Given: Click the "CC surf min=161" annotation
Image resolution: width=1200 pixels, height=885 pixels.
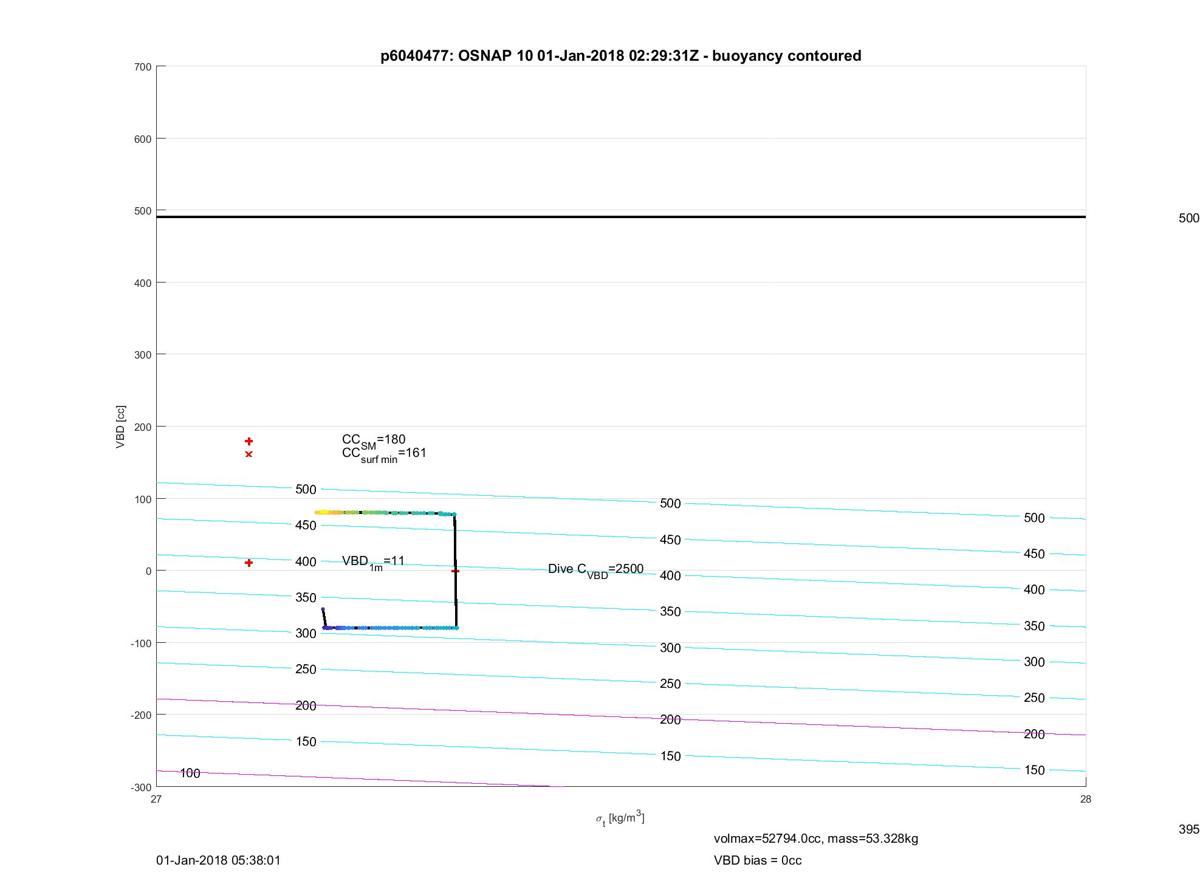Looking at the screenshot, I should 384,454.
